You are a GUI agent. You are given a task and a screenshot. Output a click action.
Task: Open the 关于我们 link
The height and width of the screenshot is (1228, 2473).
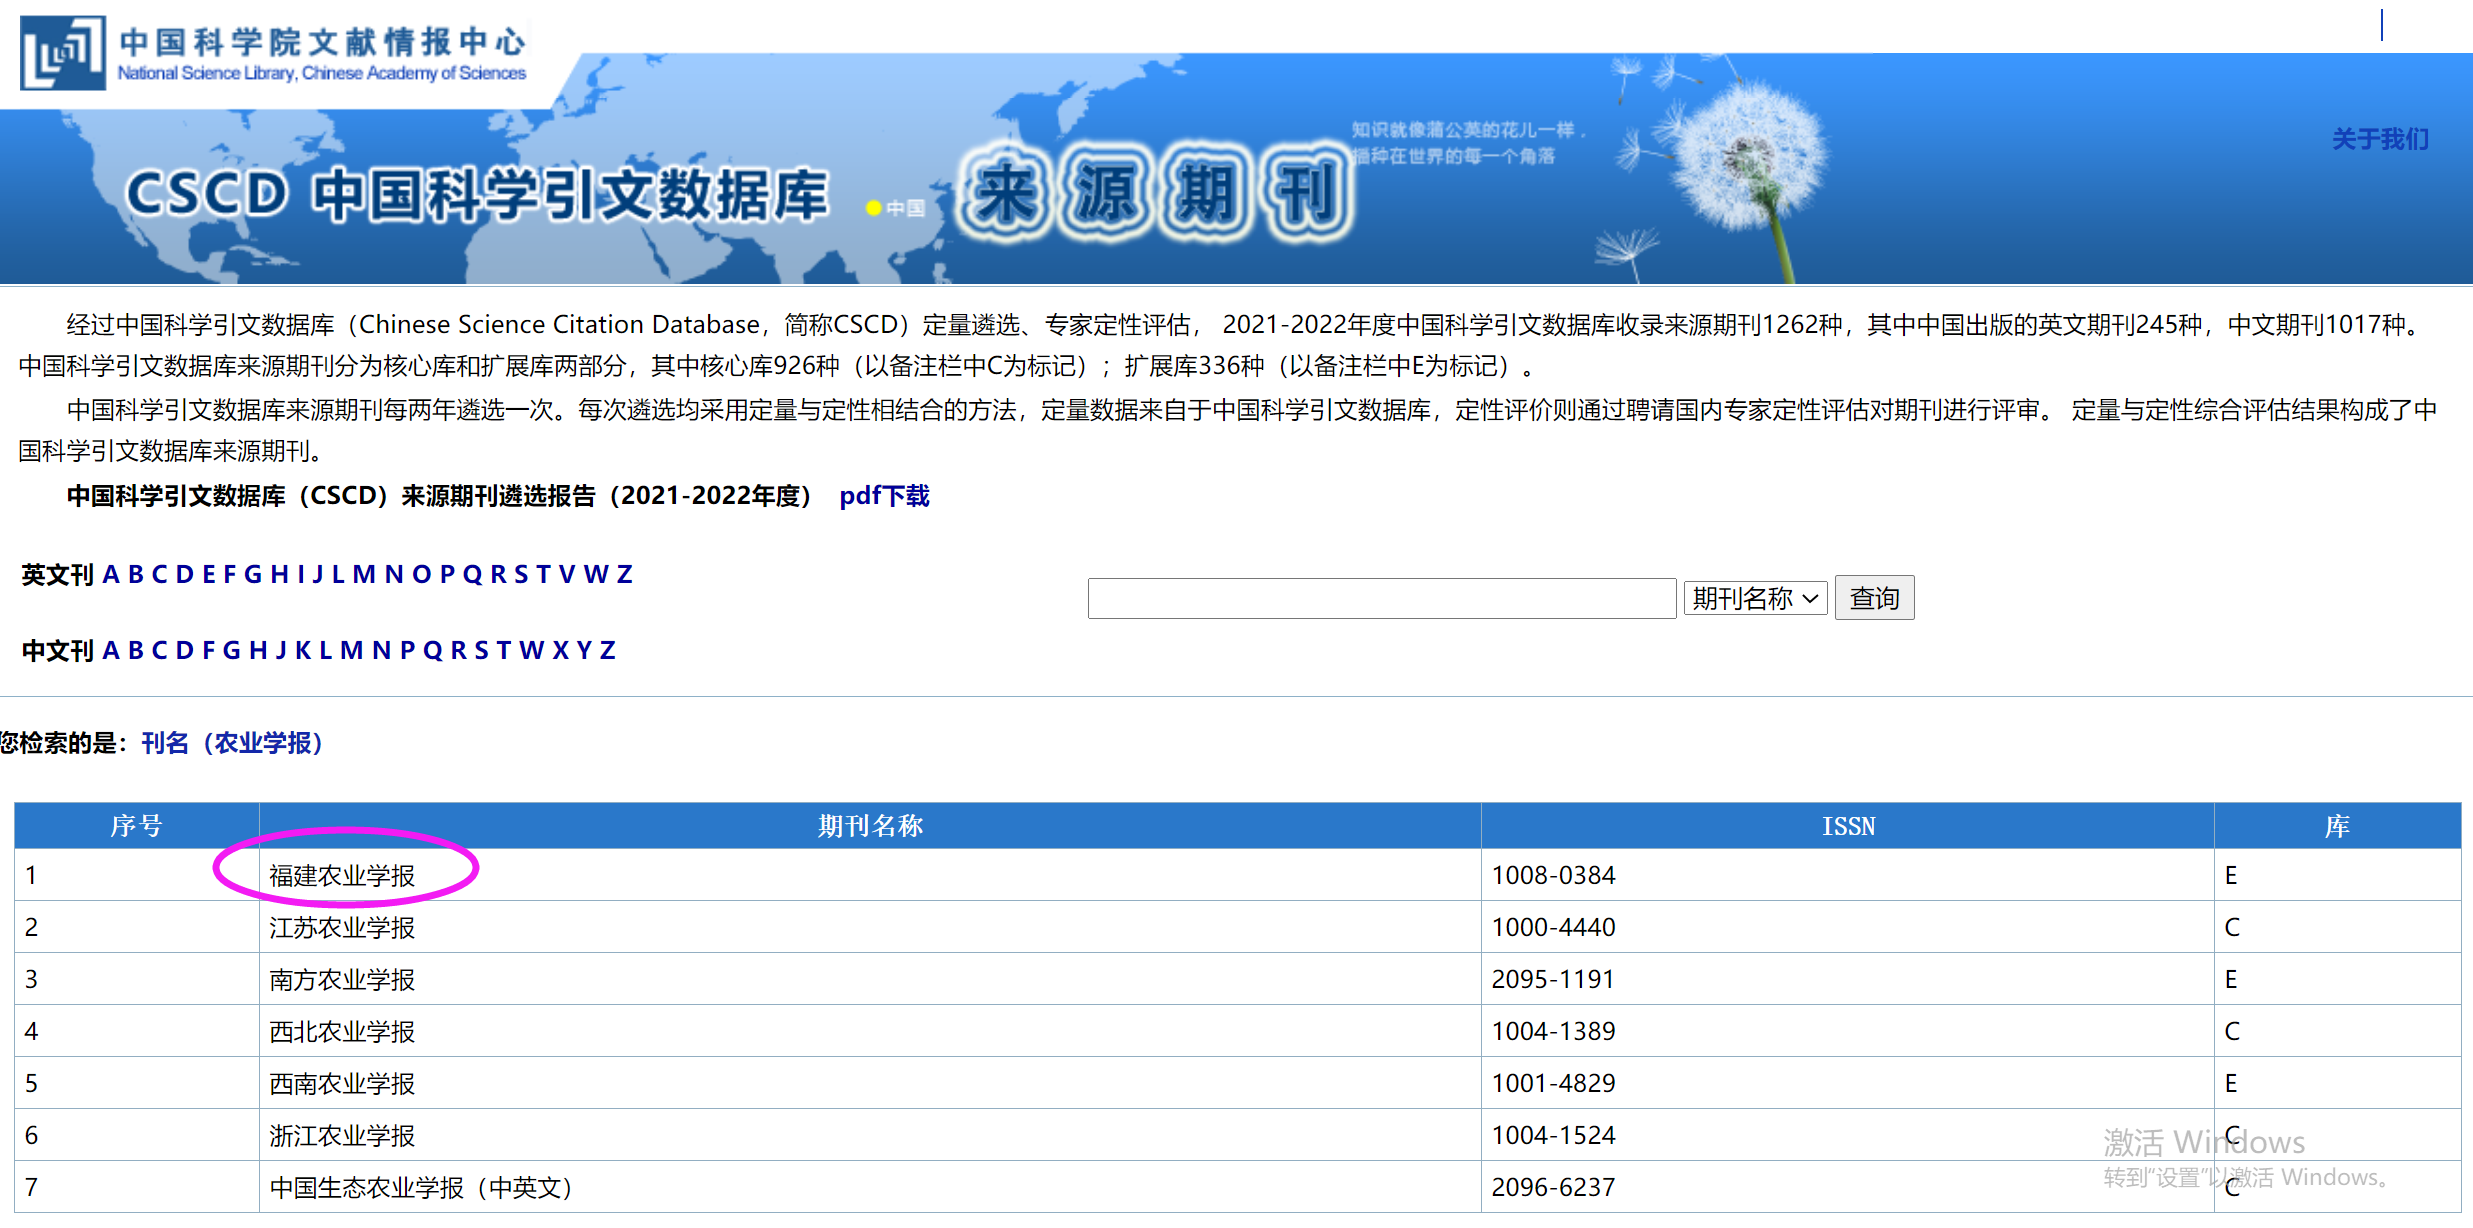(2379, 139)
